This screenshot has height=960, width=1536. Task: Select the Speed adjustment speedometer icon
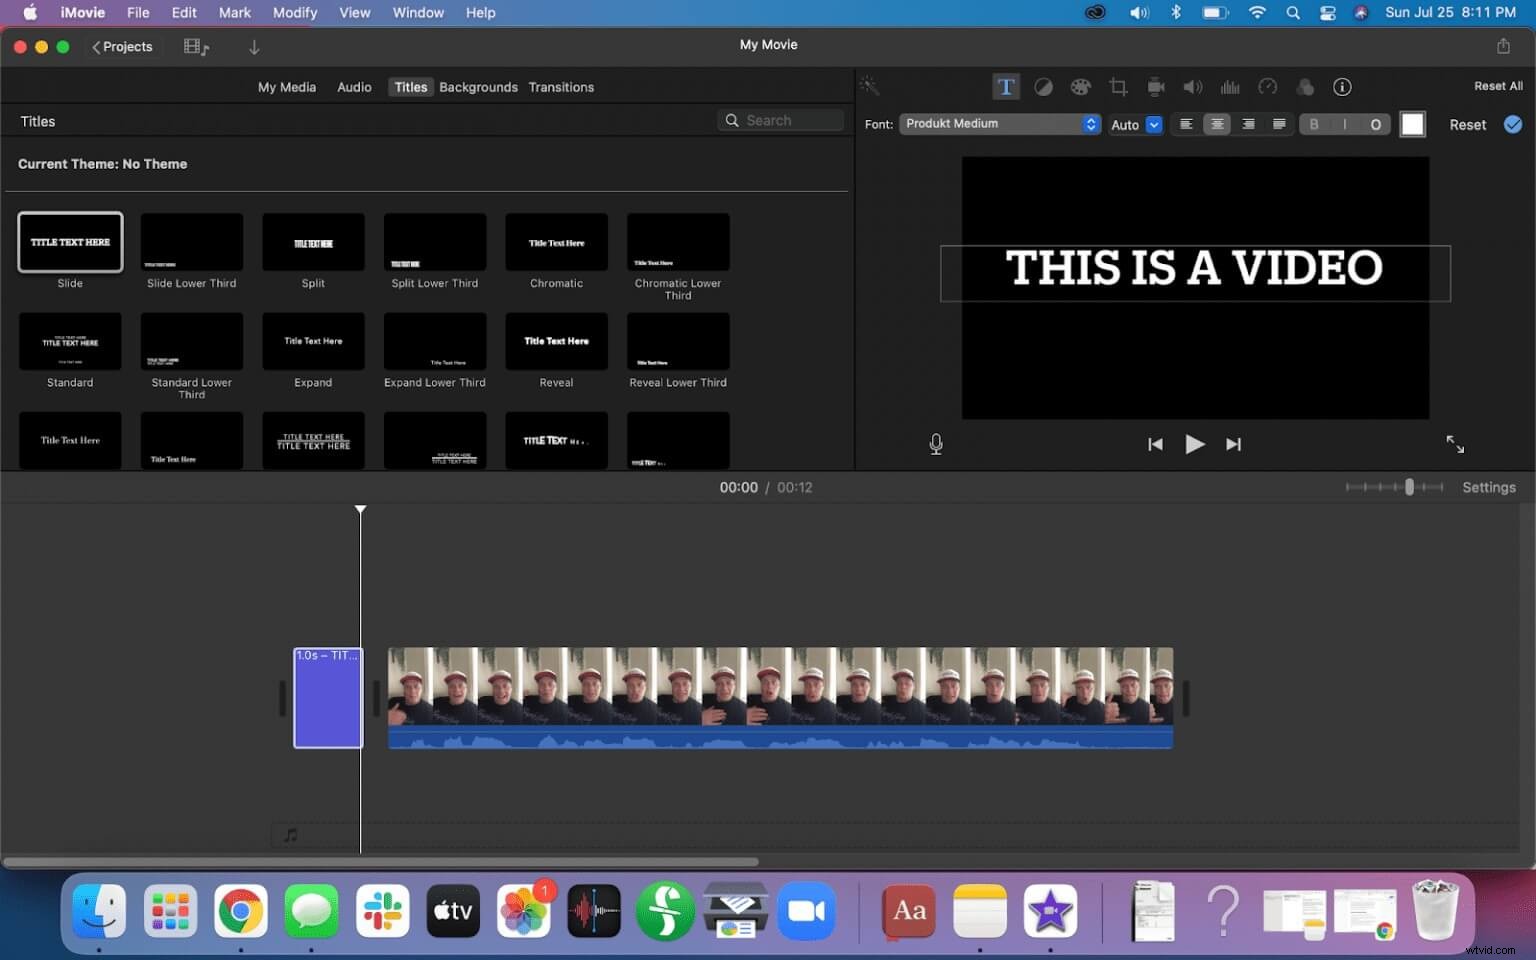click(1268, 87)
